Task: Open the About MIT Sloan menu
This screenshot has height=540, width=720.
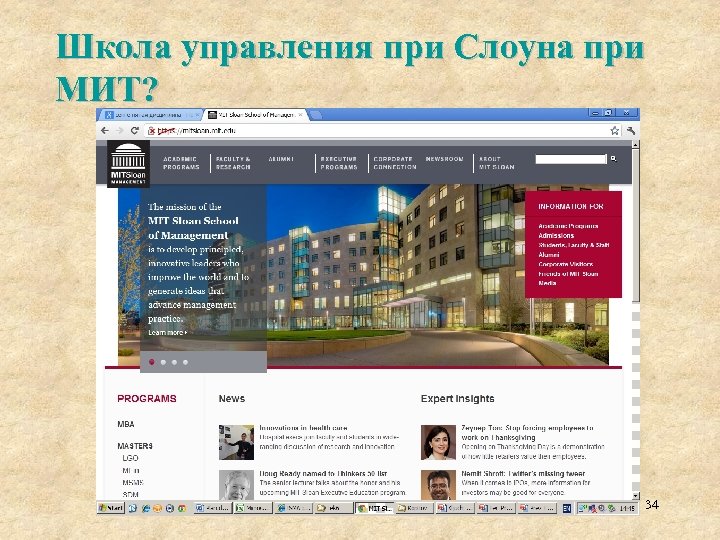Action: 497,163
